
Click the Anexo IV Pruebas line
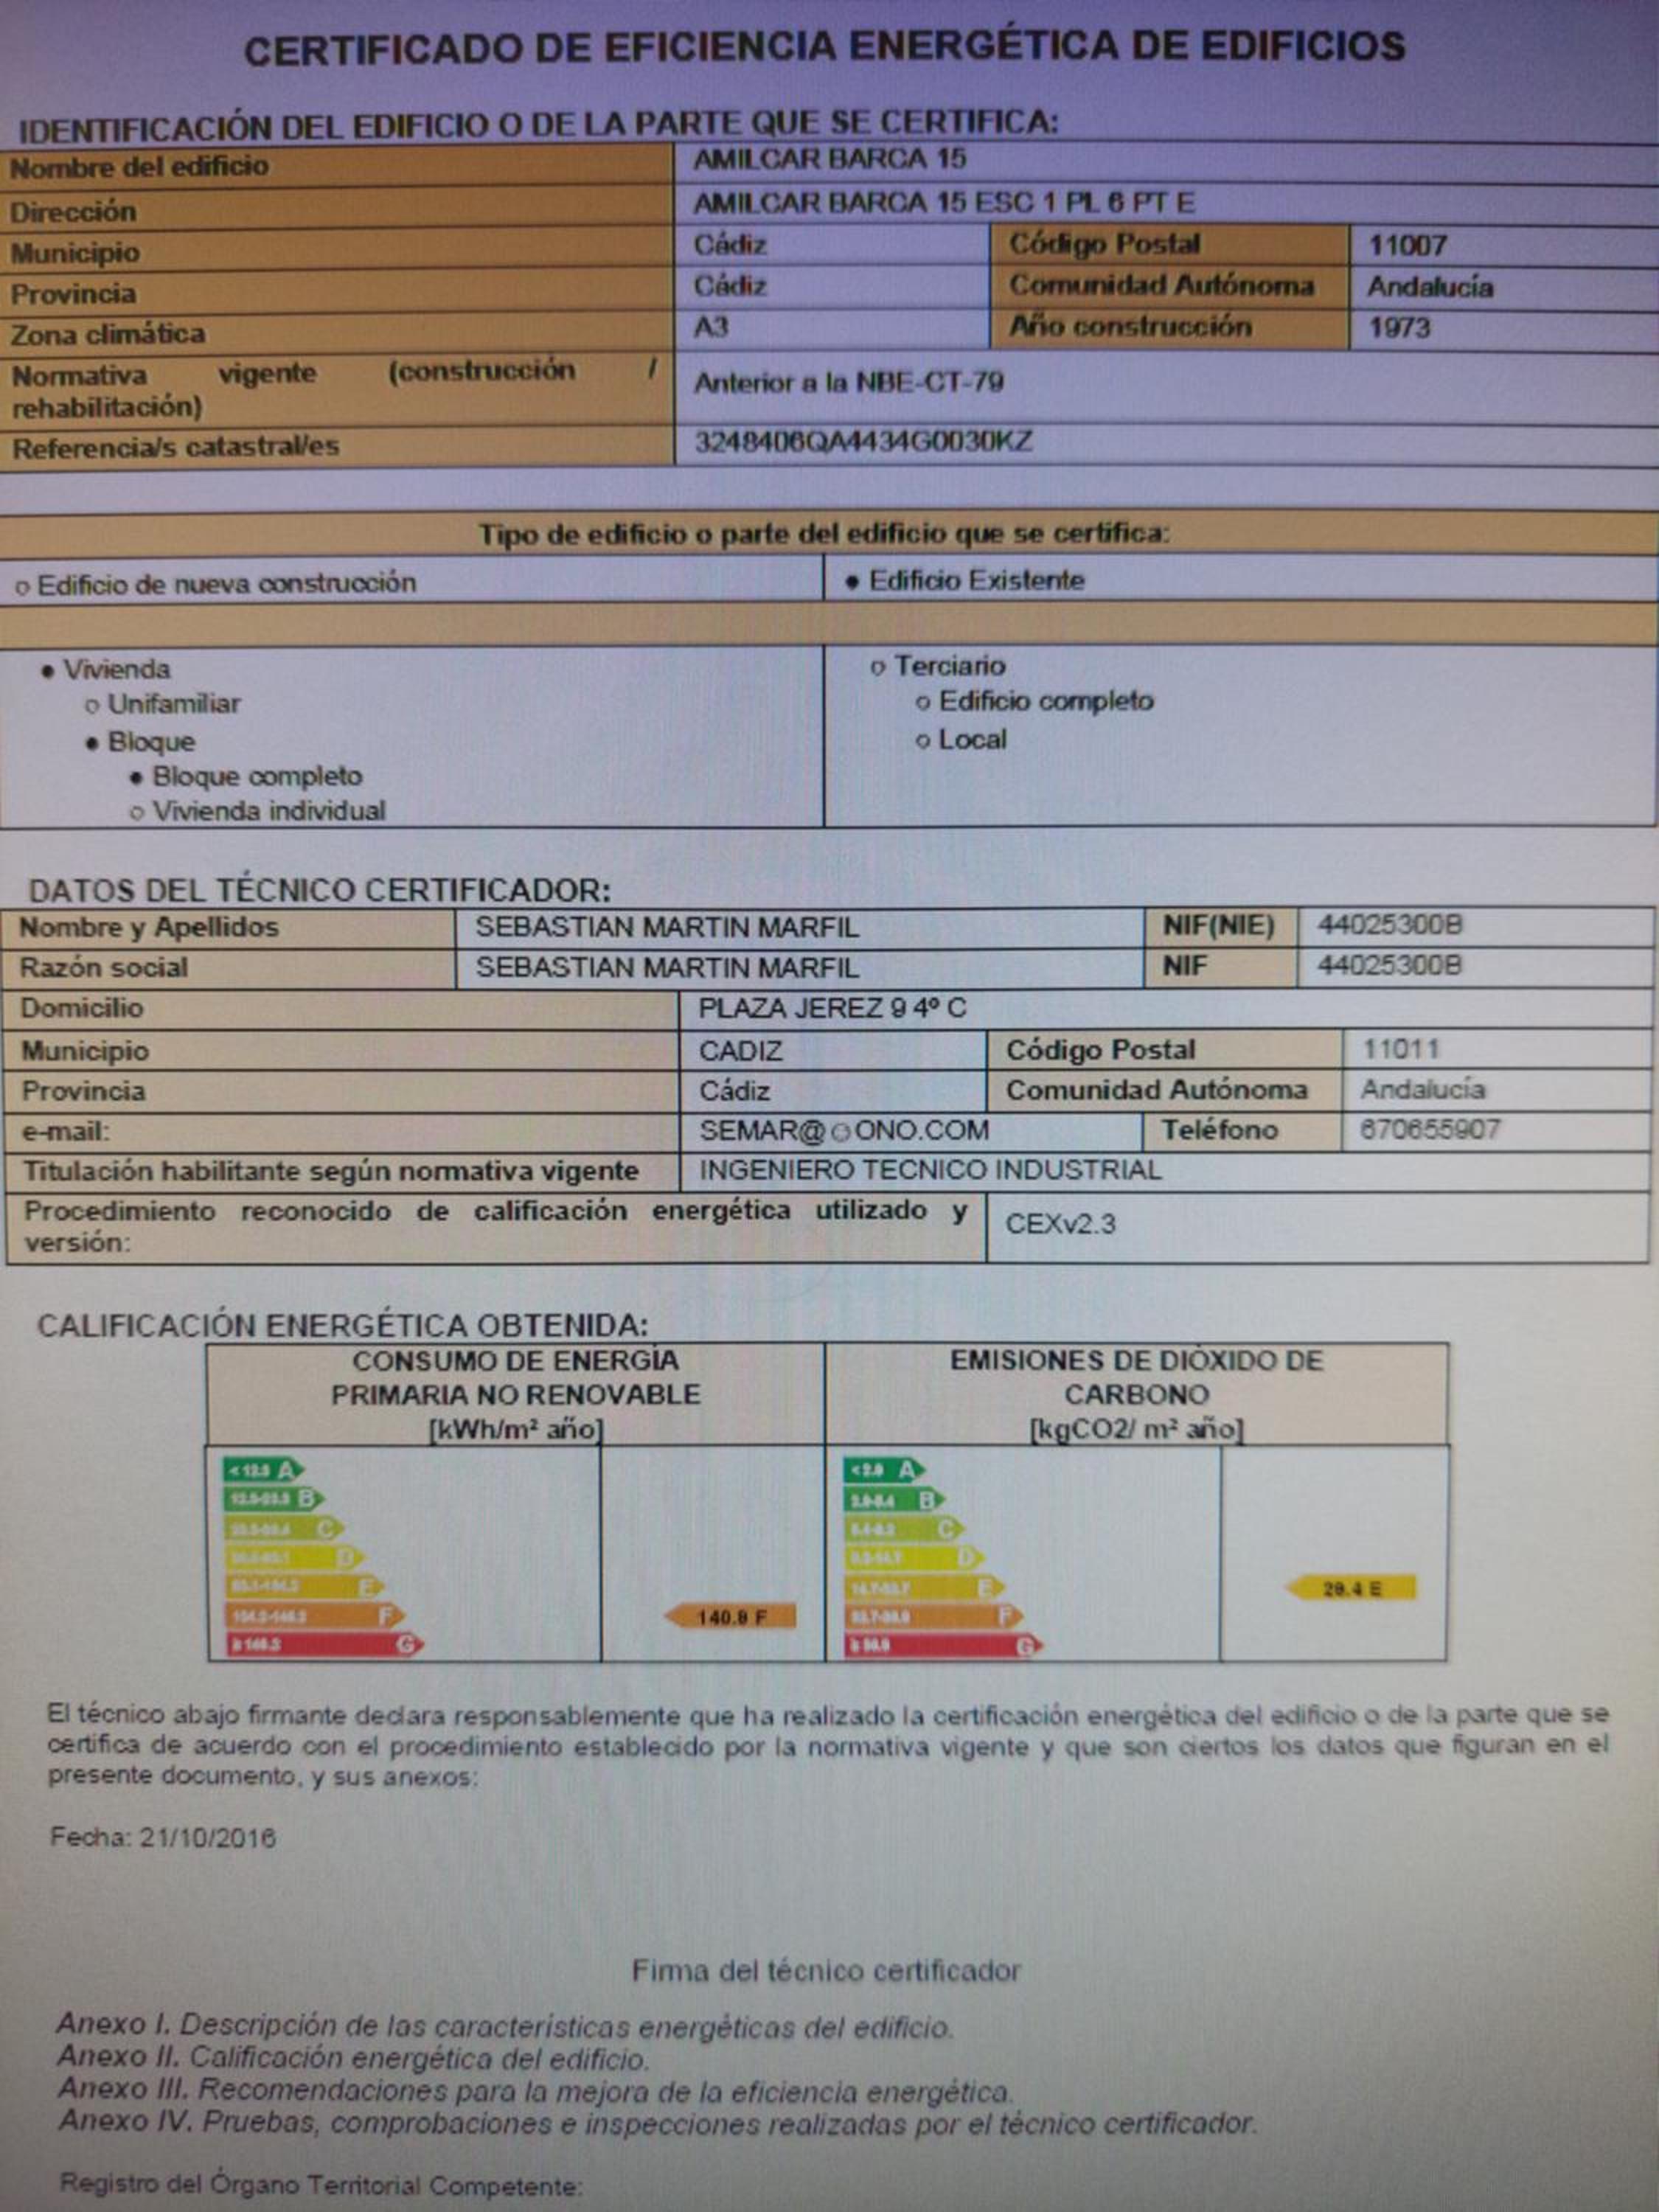pyautogui.click(x=657, y=2122)
